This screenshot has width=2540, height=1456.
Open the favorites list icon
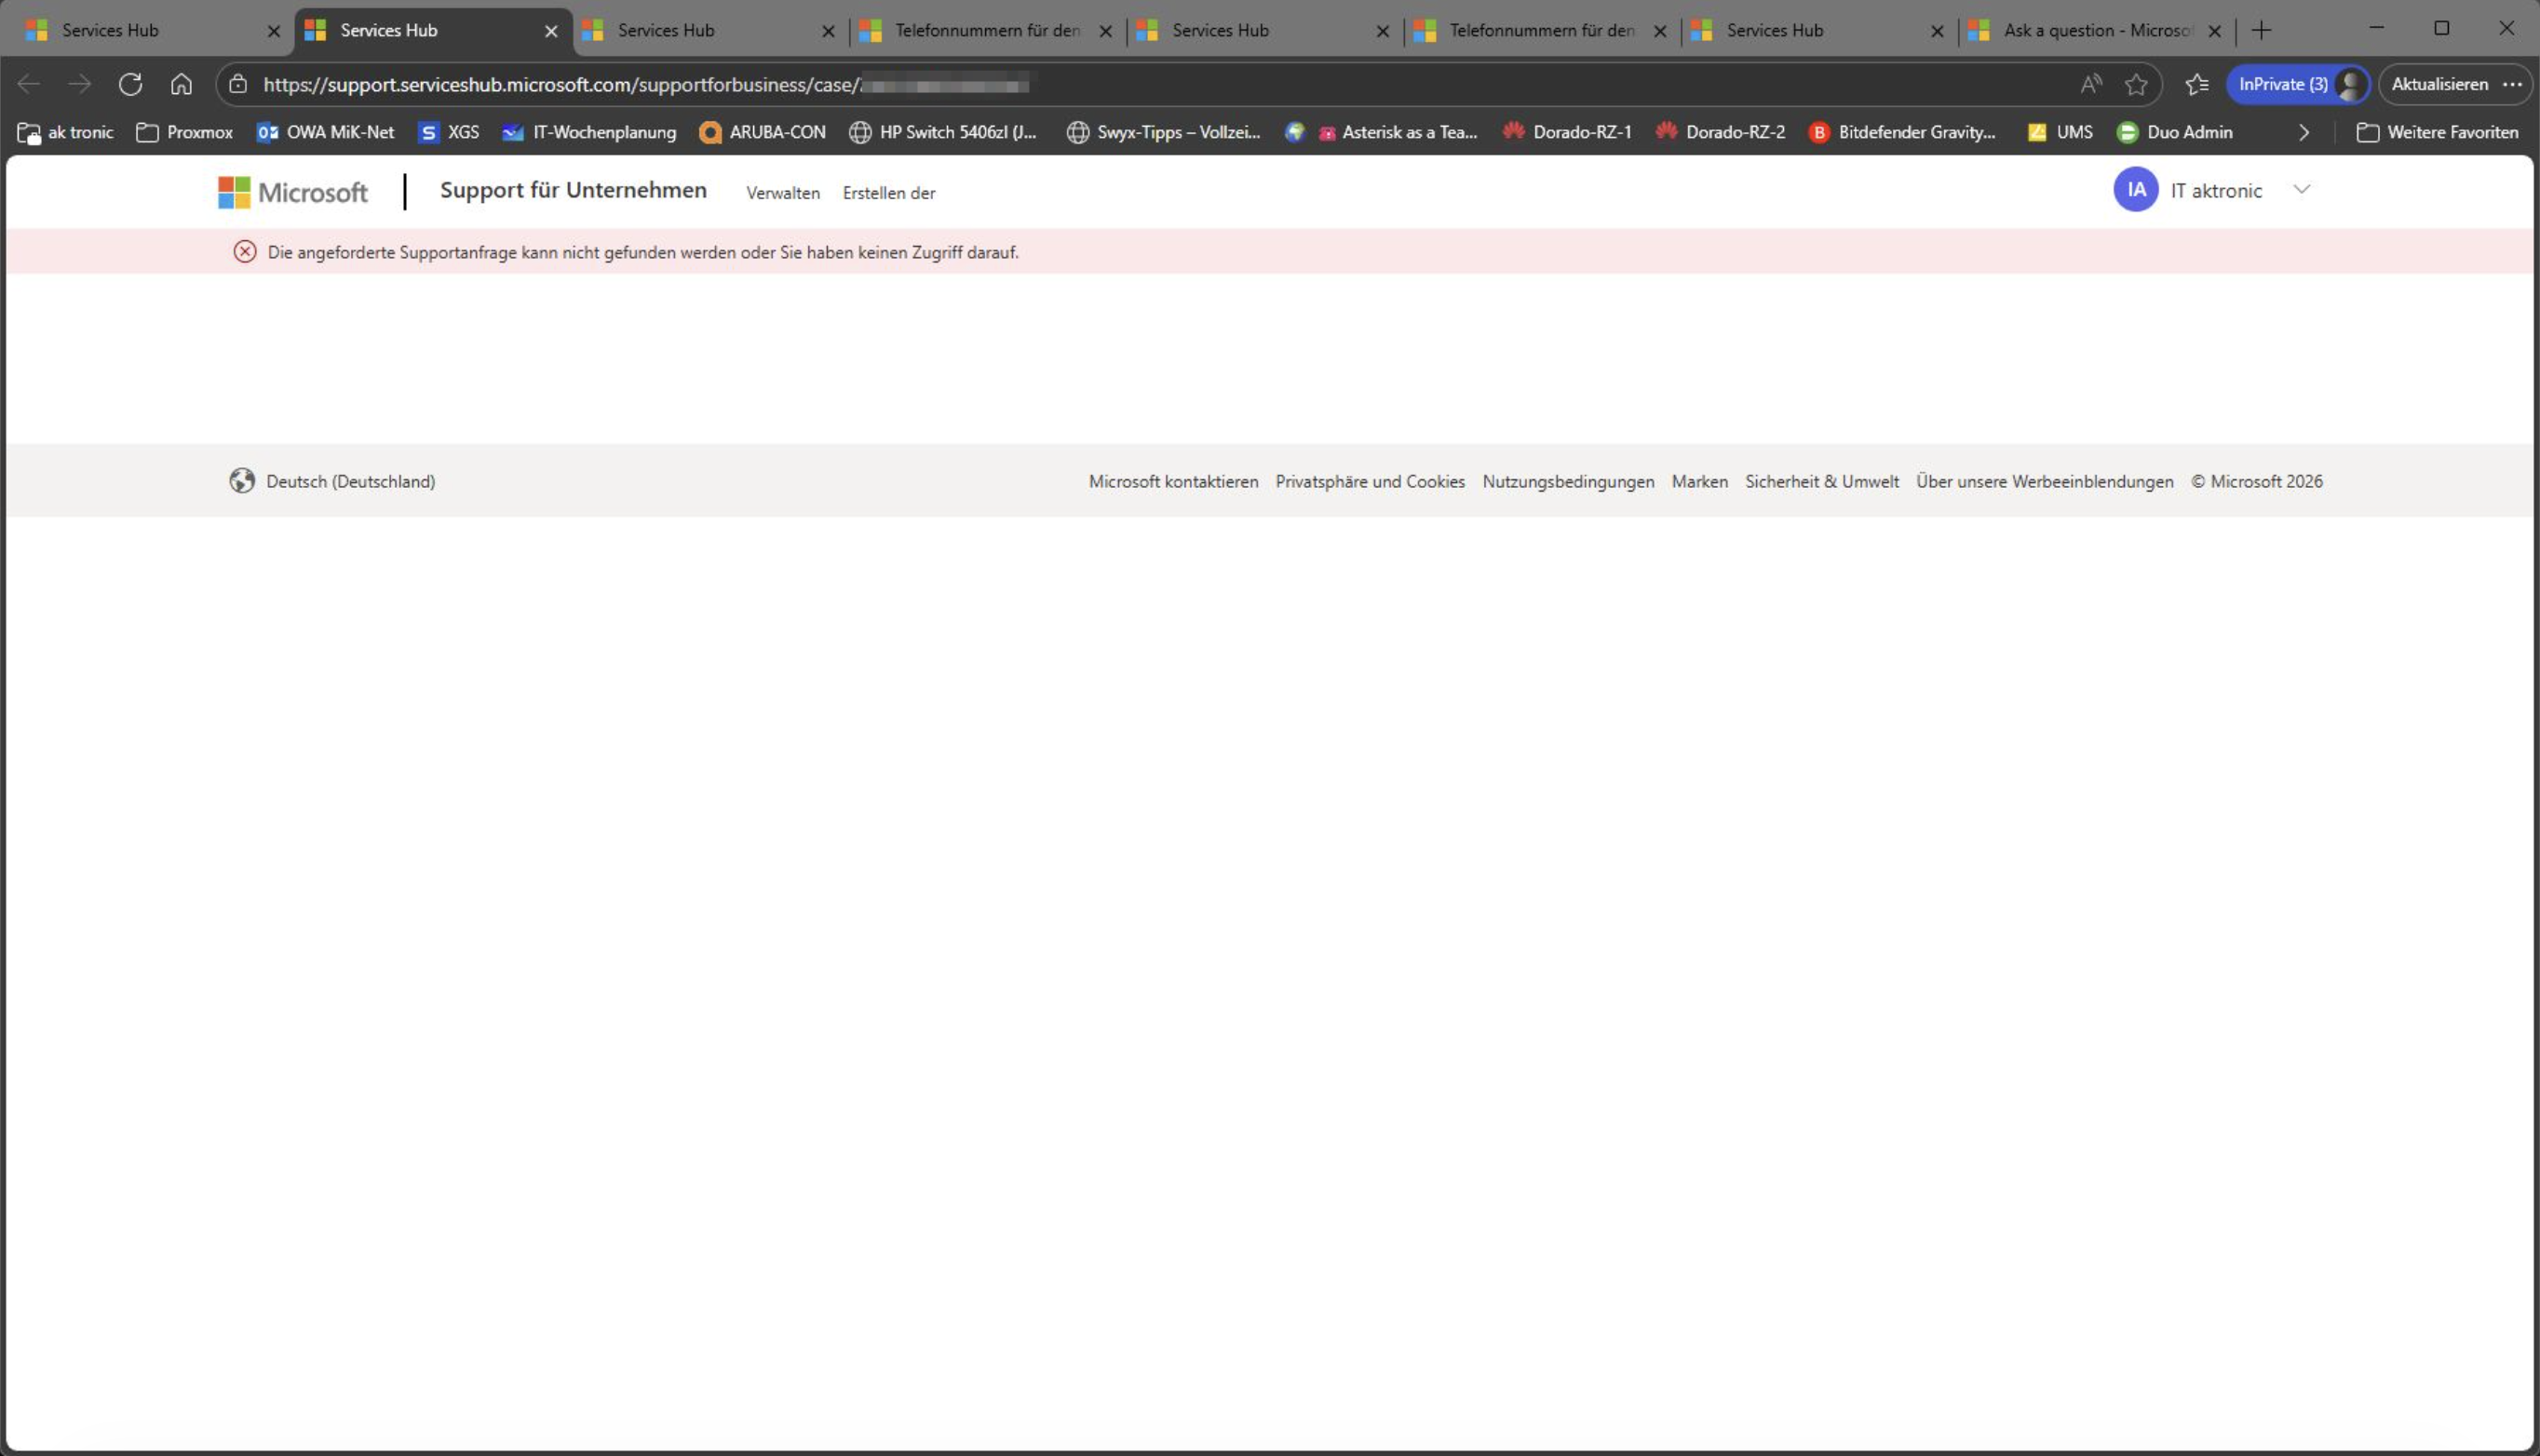coord(2197,84)
